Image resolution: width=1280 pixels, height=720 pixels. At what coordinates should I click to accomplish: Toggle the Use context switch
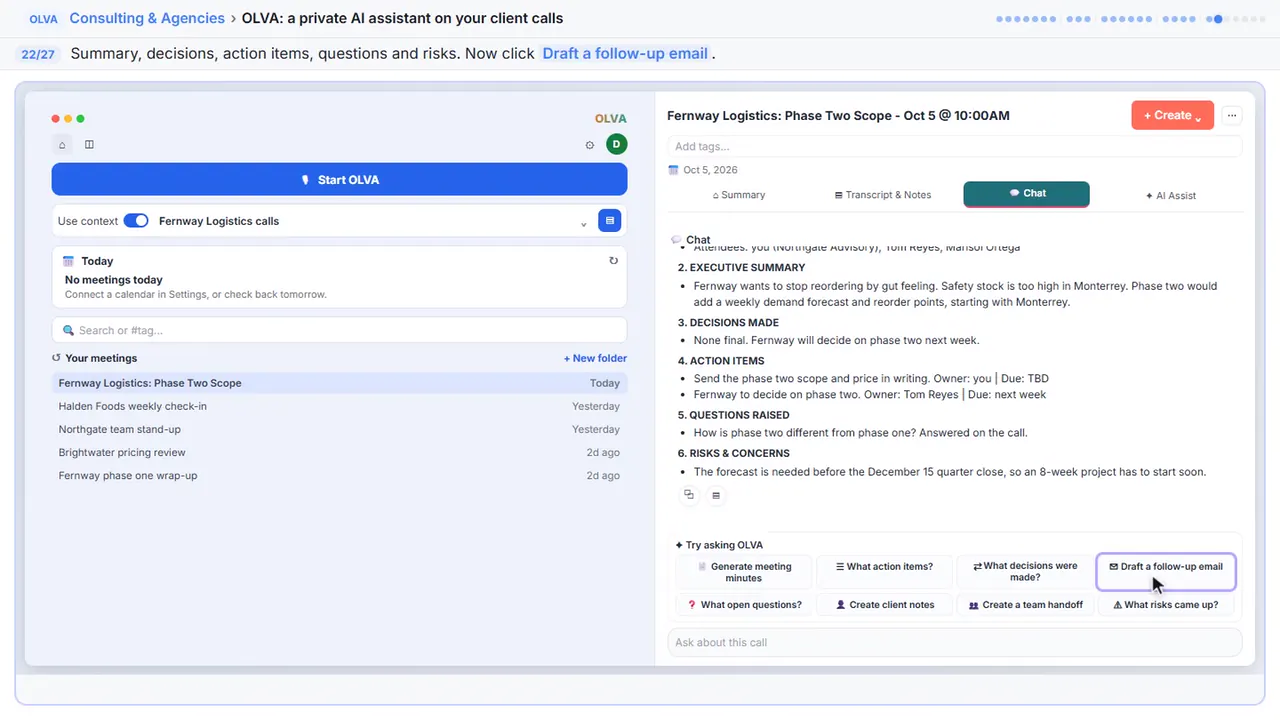pyautogui.click(x=136, y=221)
